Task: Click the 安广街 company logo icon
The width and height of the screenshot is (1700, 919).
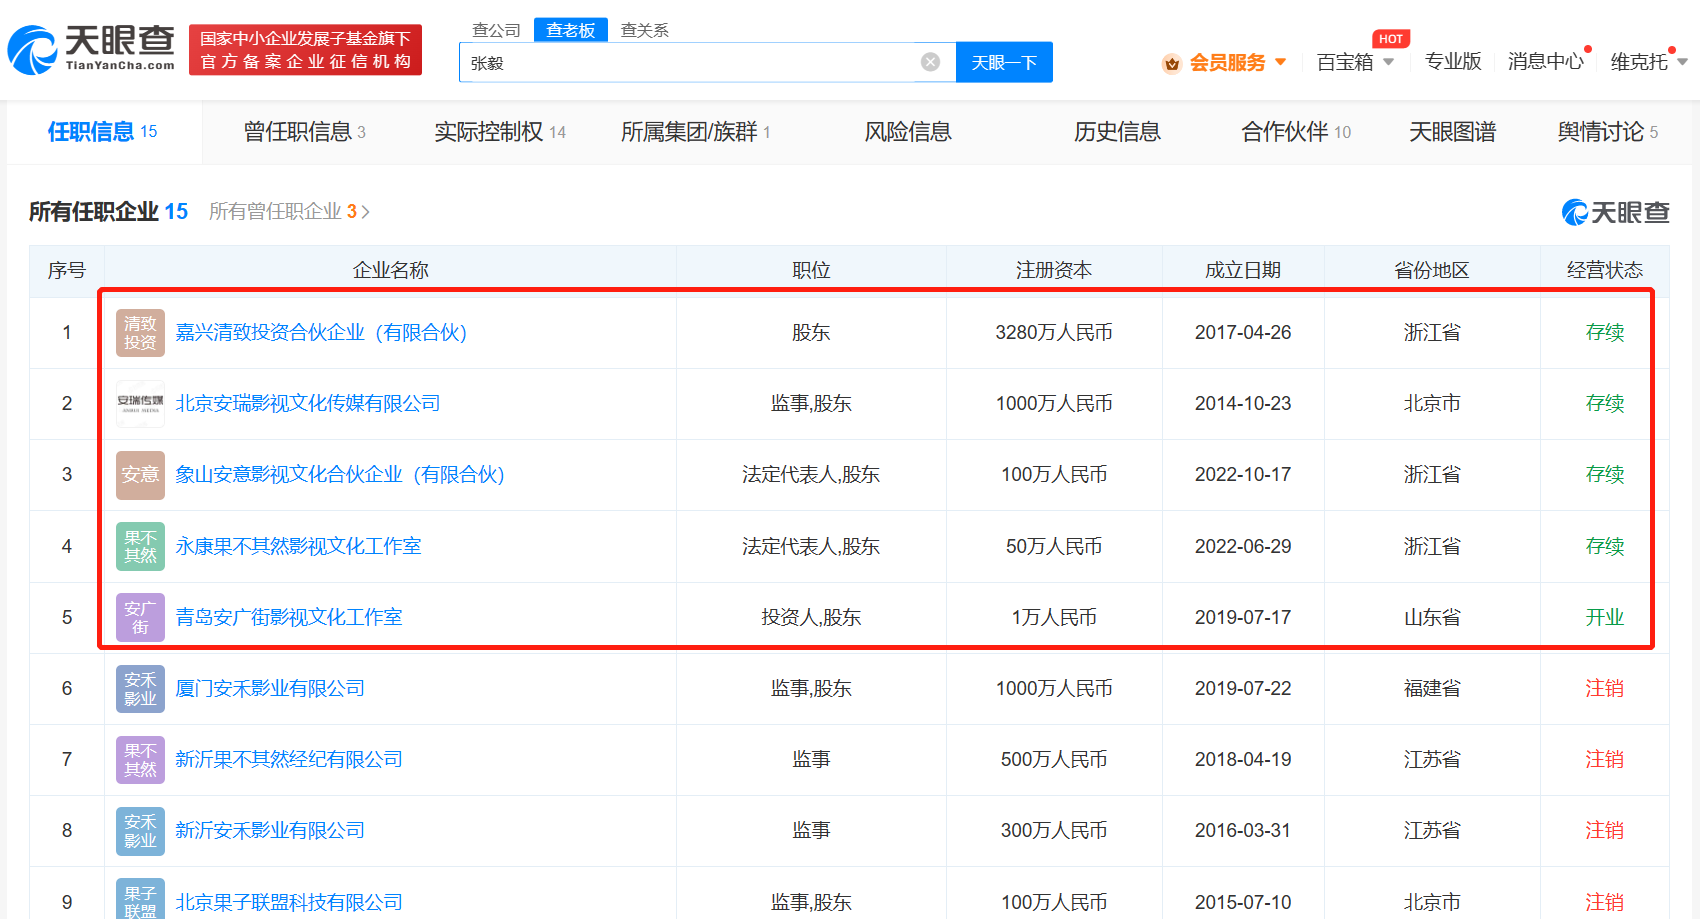Action: (x=139, y=617)
